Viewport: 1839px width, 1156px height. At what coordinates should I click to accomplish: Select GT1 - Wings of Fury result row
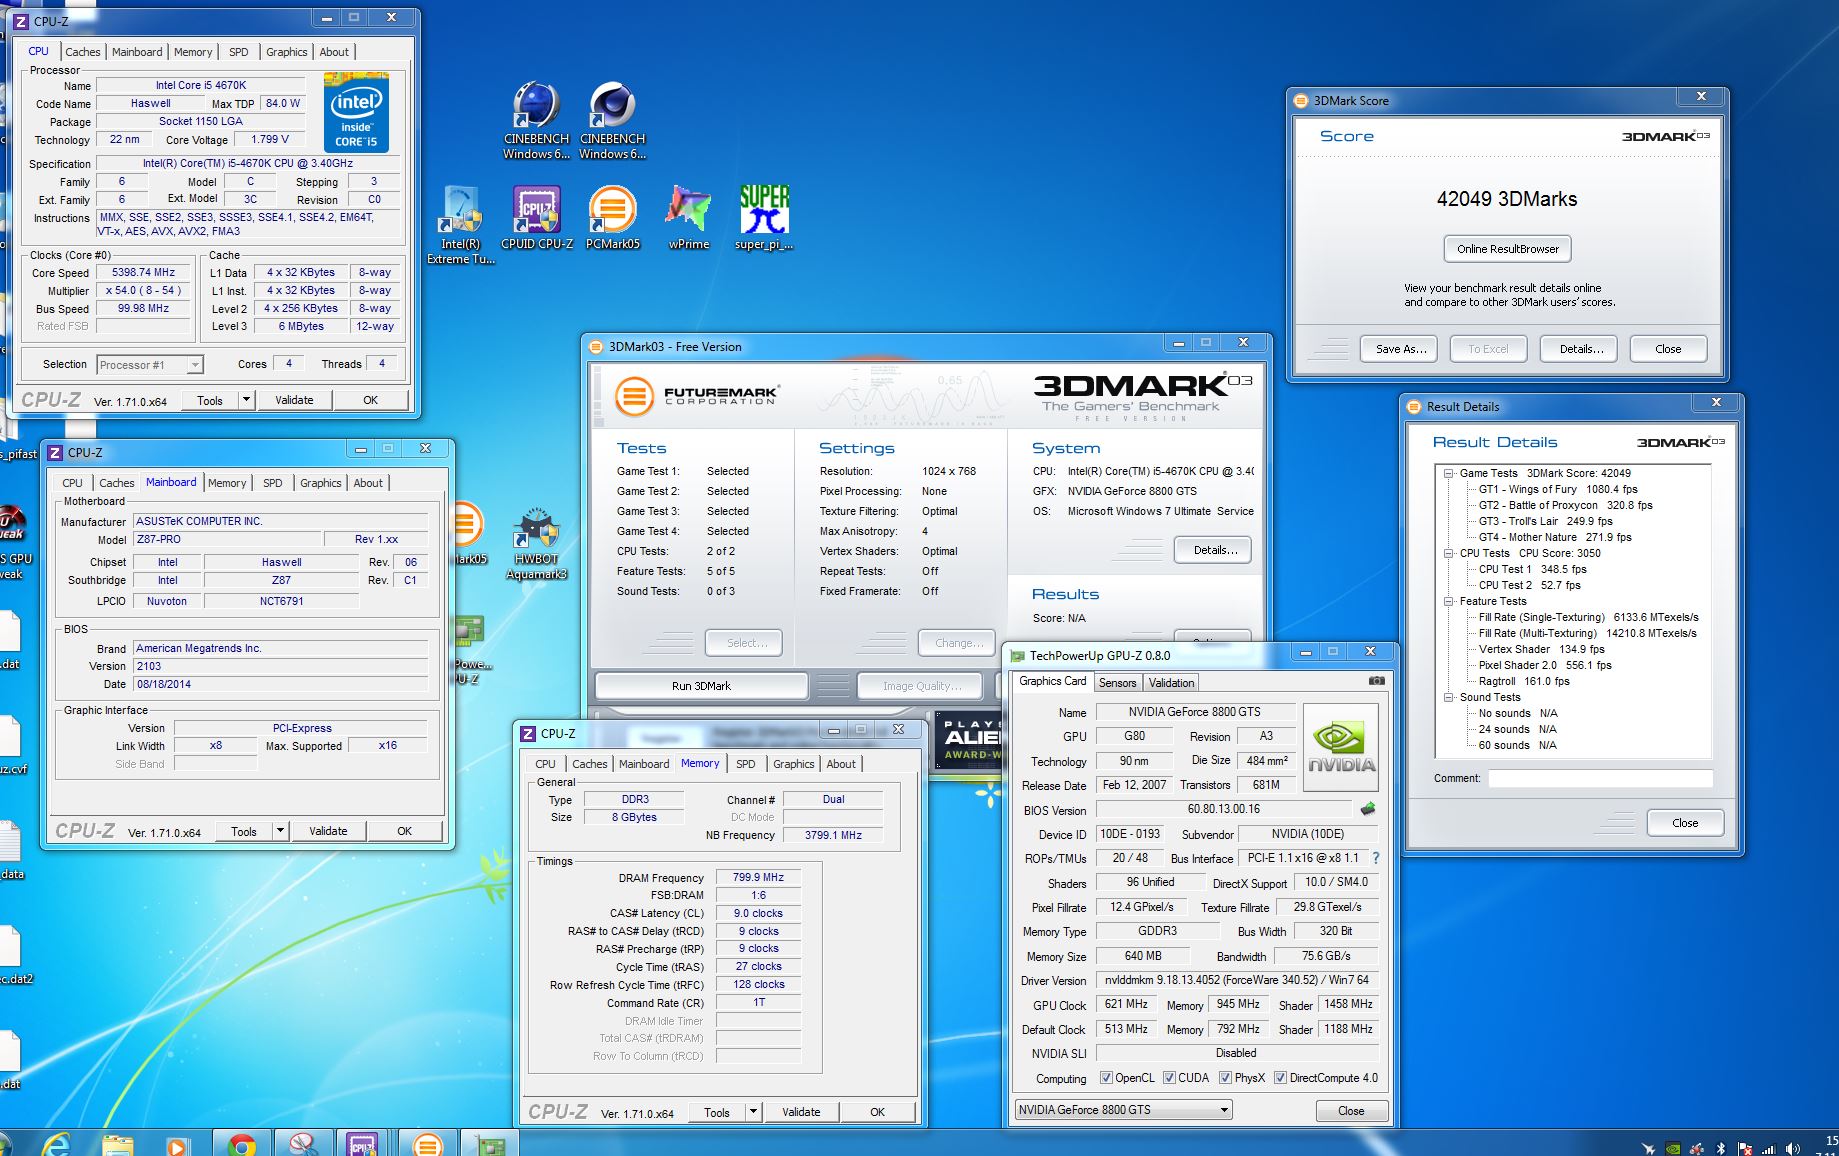point(1558,489)
